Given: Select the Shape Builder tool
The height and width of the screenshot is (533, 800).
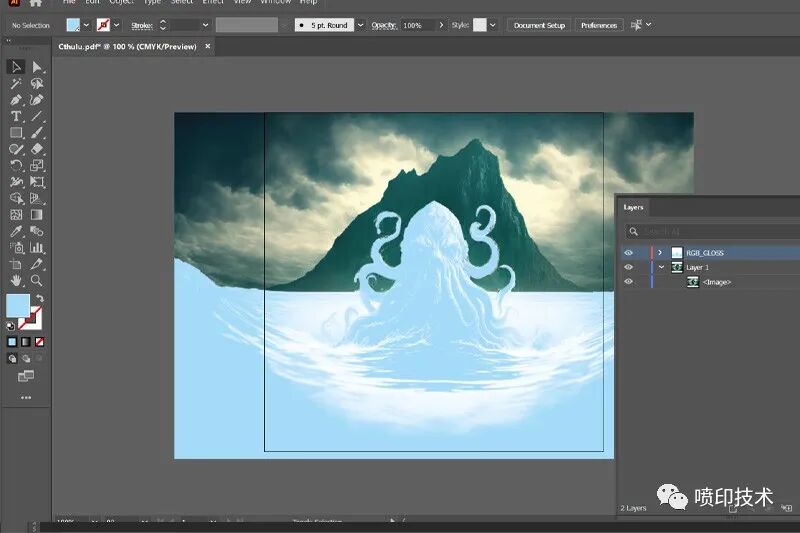Looking at the screenshot, I should (16, 198).
